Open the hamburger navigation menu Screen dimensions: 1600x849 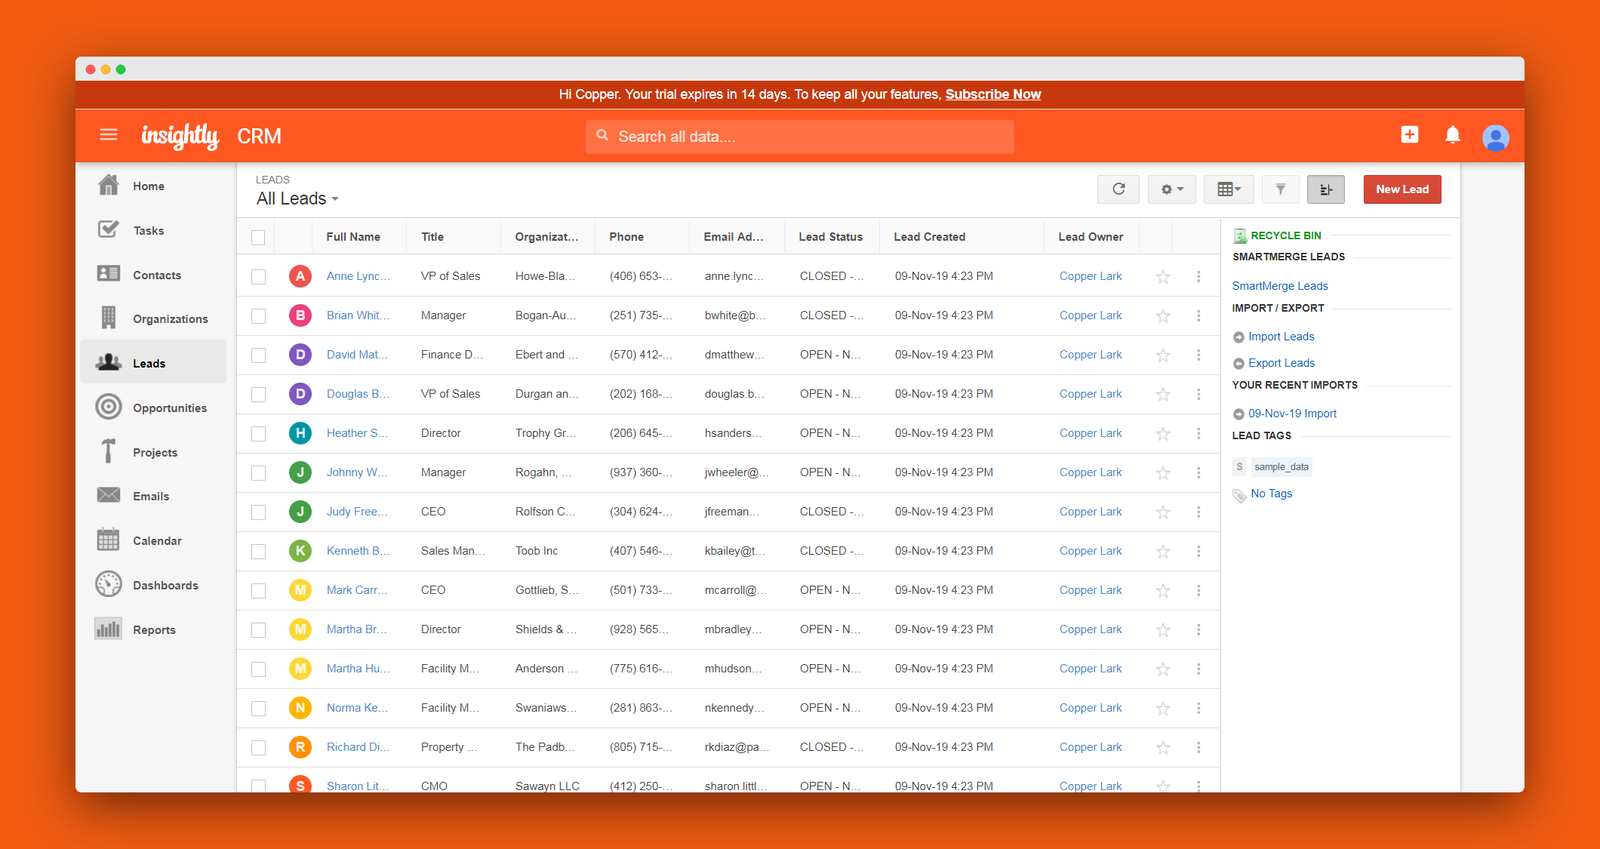click(x=109, y=135)
